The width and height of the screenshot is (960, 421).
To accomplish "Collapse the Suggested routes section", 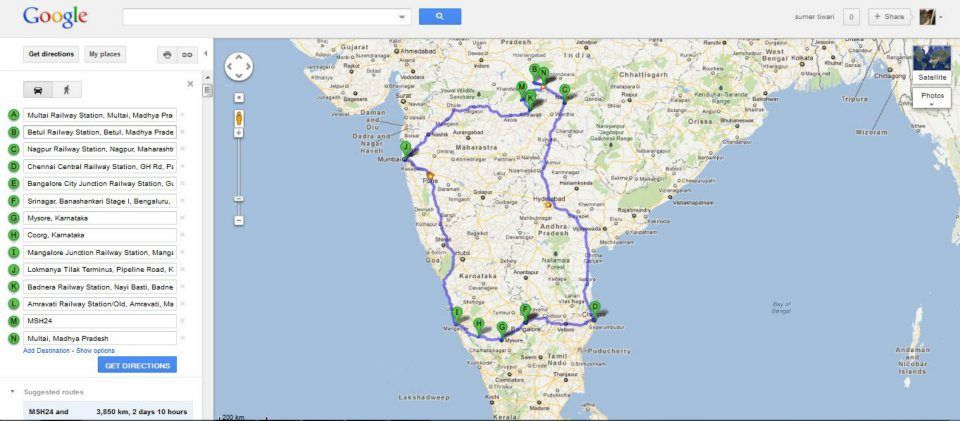I will [x=12, y=392].
